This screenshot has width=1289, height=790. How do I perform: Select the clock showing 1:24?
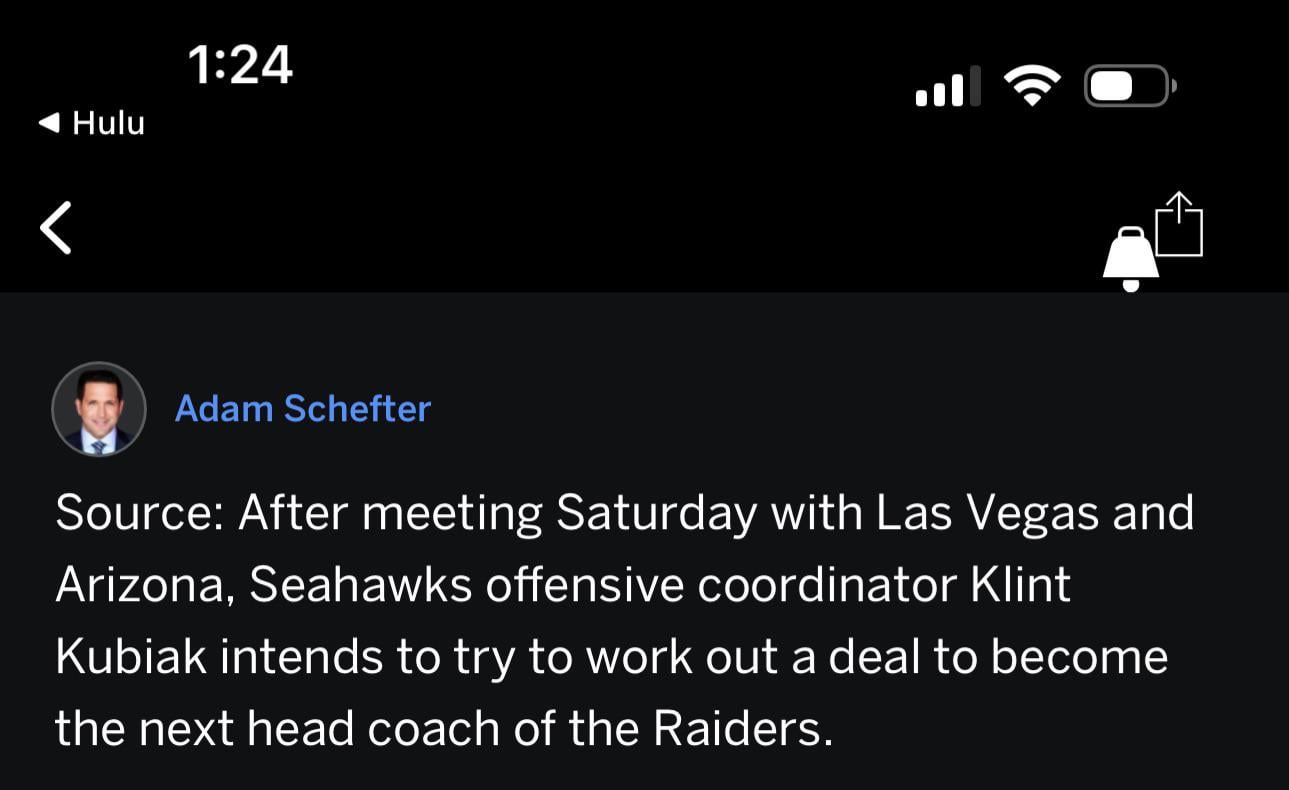[x=240, y=64]
